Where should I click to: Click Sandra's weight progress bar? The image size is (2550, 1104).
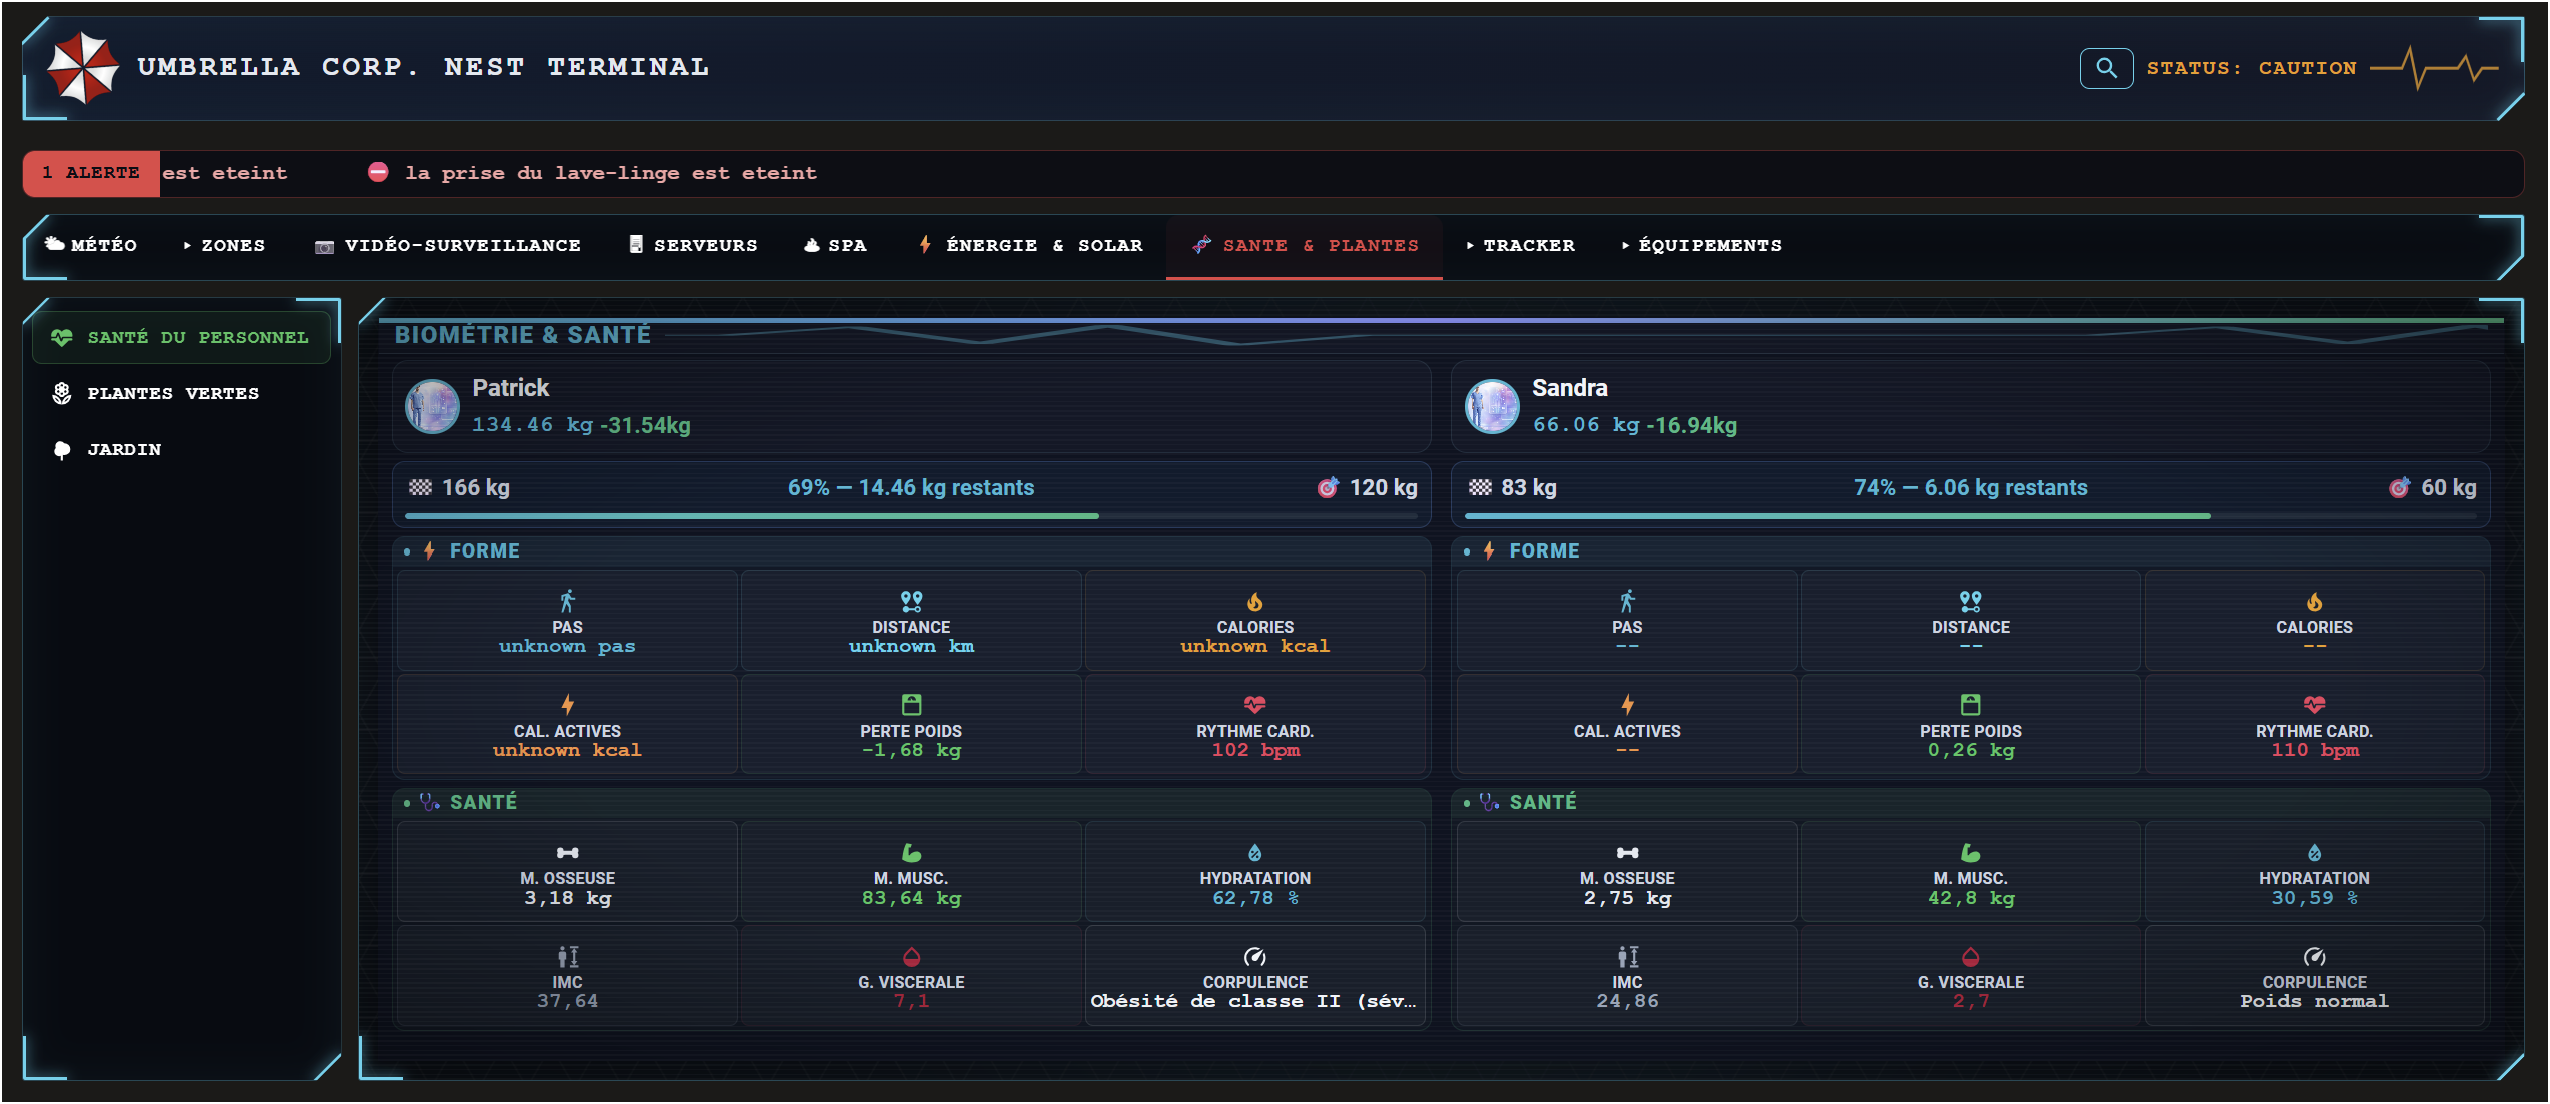pos(1970,516)
